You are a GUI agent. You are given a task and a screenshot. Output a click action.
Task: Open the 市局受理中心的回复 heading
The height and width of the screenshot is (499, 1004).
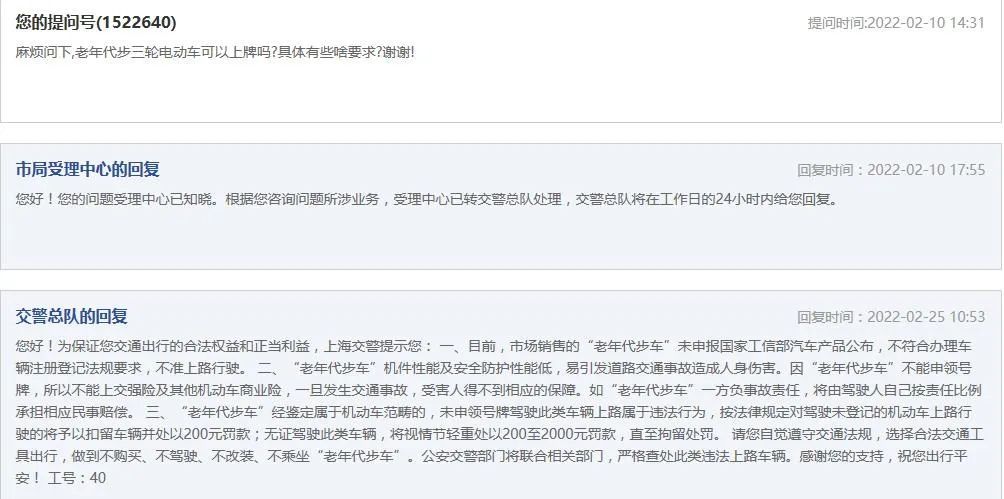pyautogui.click(x=88, y=170)
